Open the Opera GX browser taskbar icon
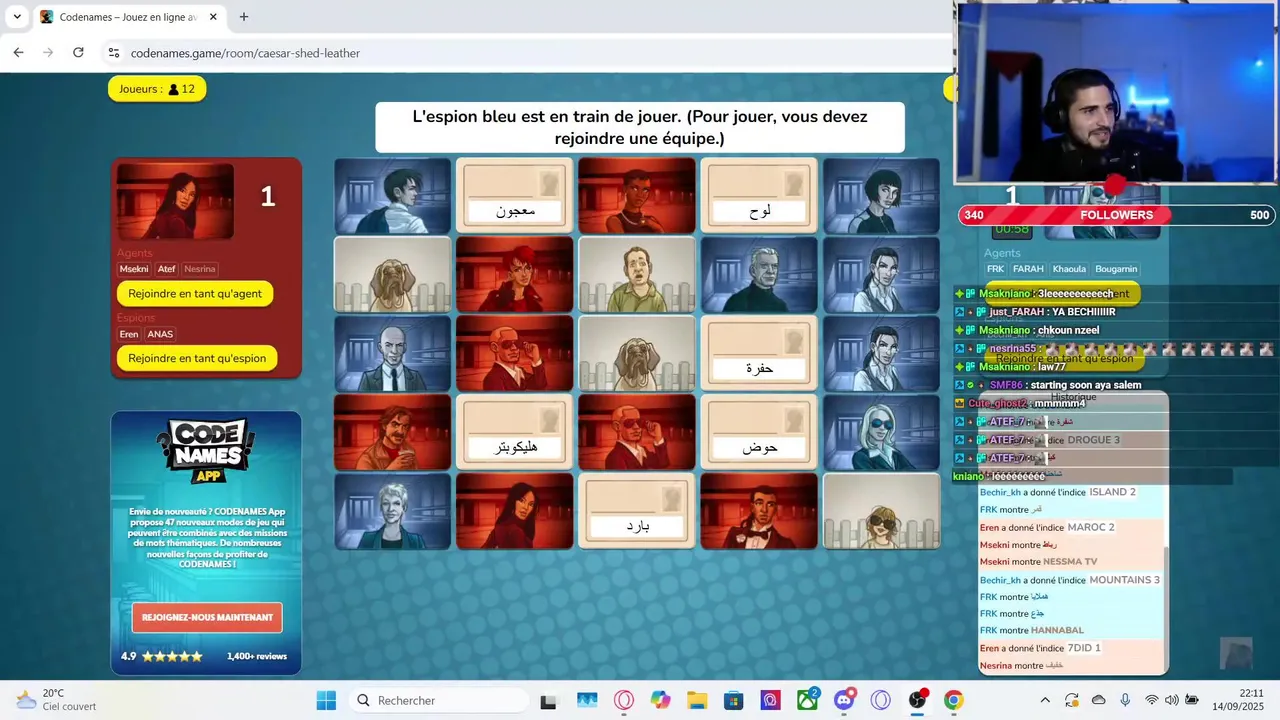 [x=624, y=700]
